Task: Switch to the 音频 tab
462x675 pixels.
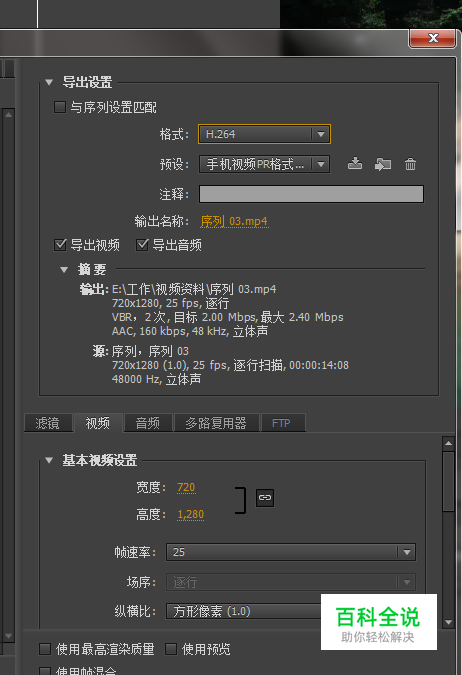Action: point(148,423)
